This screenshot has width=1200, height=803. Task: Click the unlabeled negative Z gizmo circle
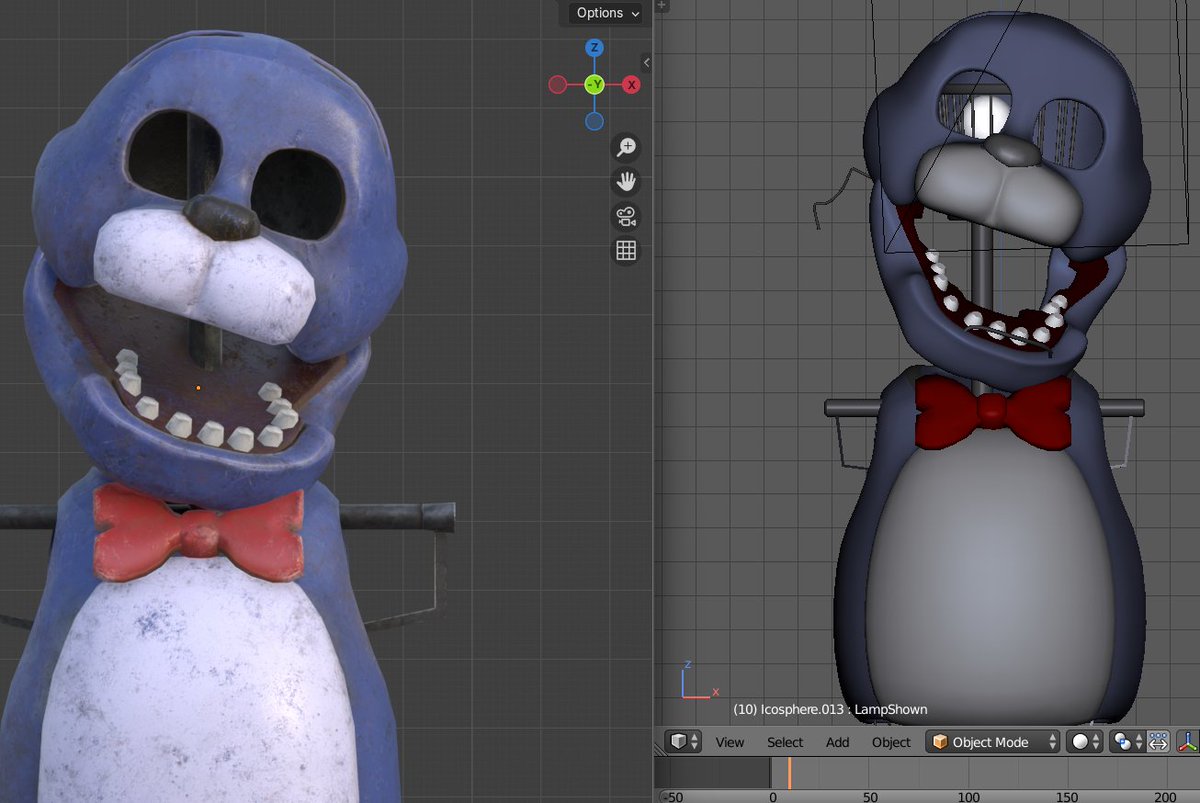tap(594, 122)
